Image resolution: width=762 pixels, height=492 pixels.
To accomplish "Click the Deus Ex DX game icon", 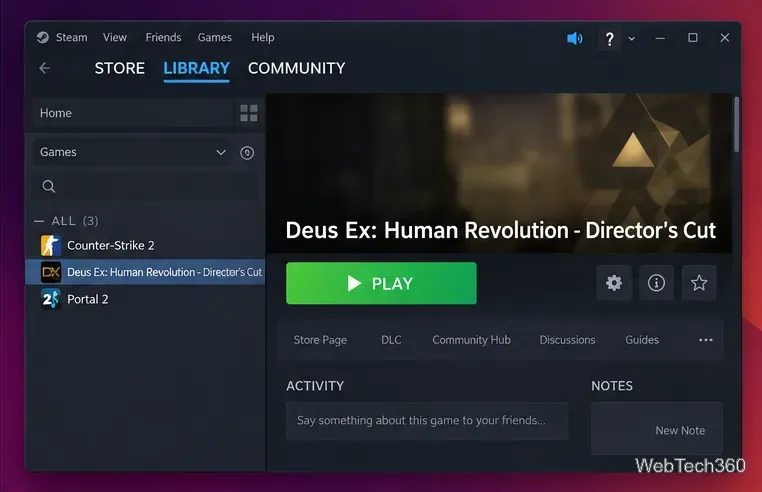I will [x=51, y=272].
